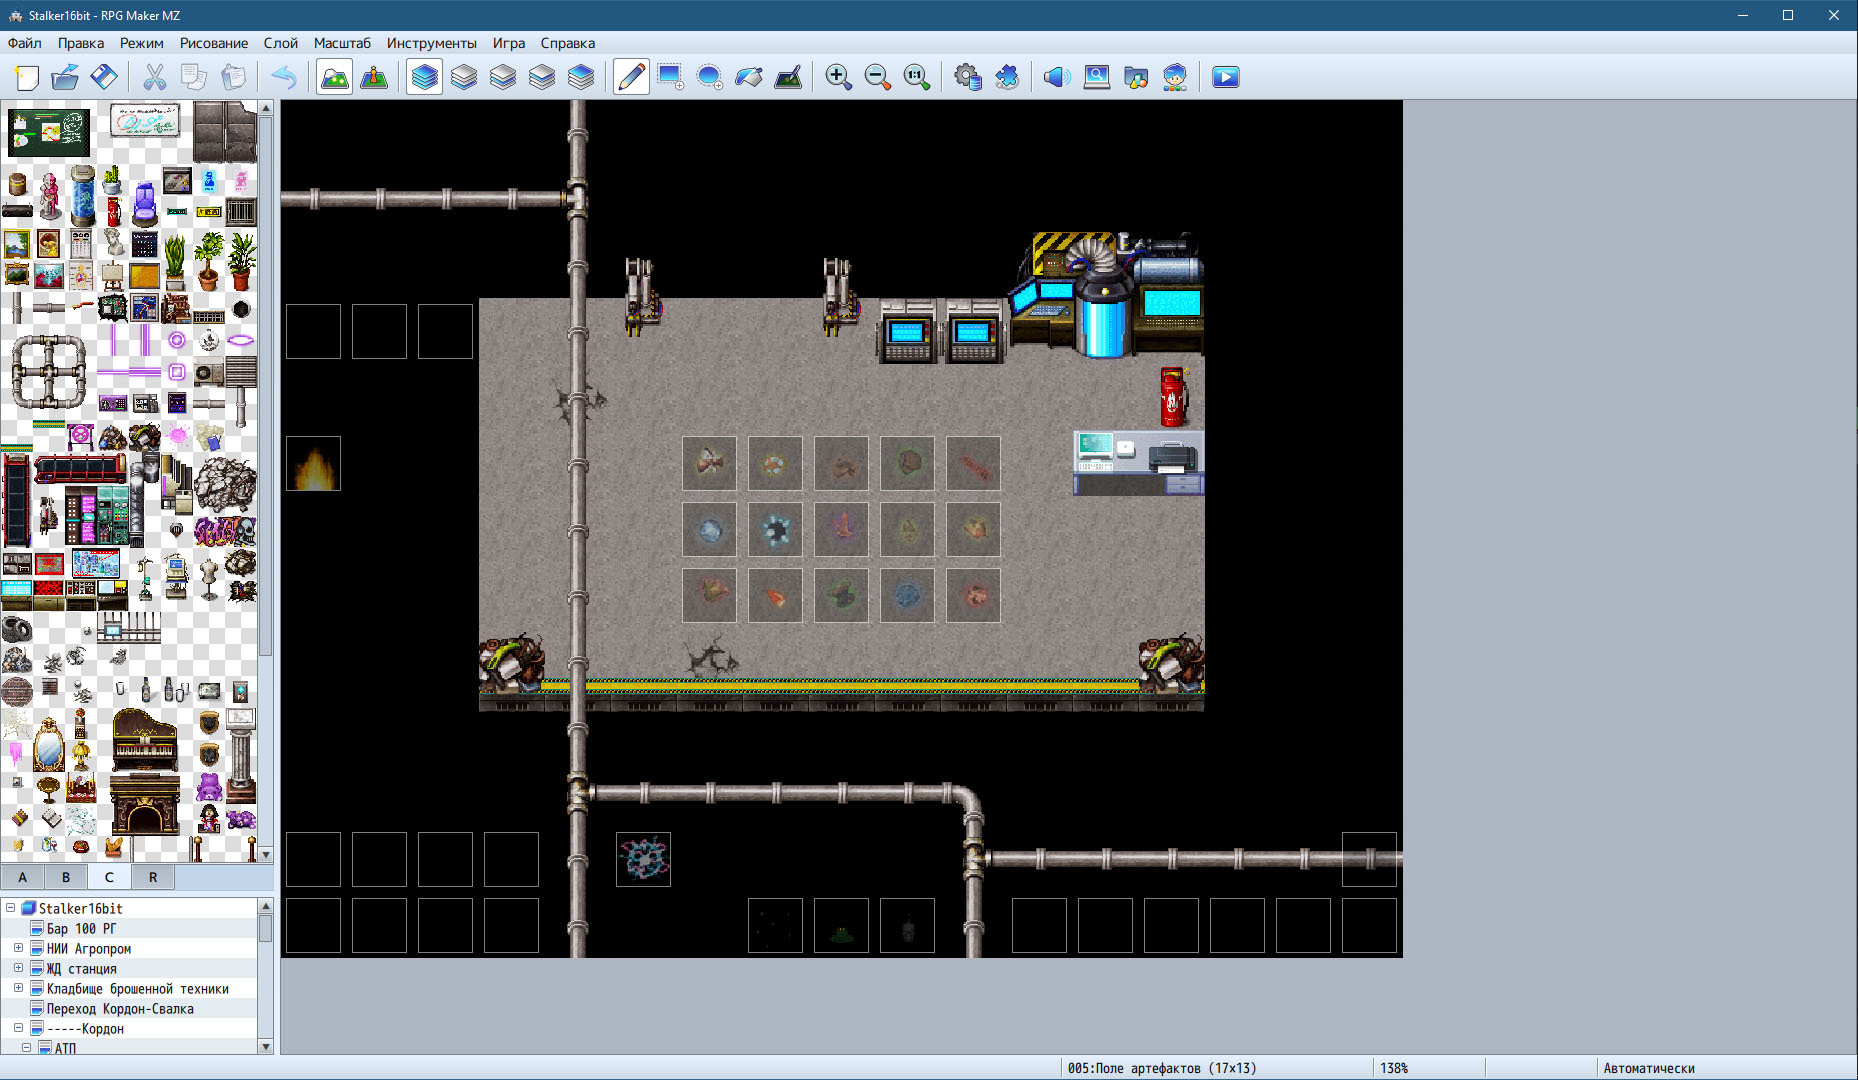
Task: Open the Файл menu
Action: pos(25,43)
